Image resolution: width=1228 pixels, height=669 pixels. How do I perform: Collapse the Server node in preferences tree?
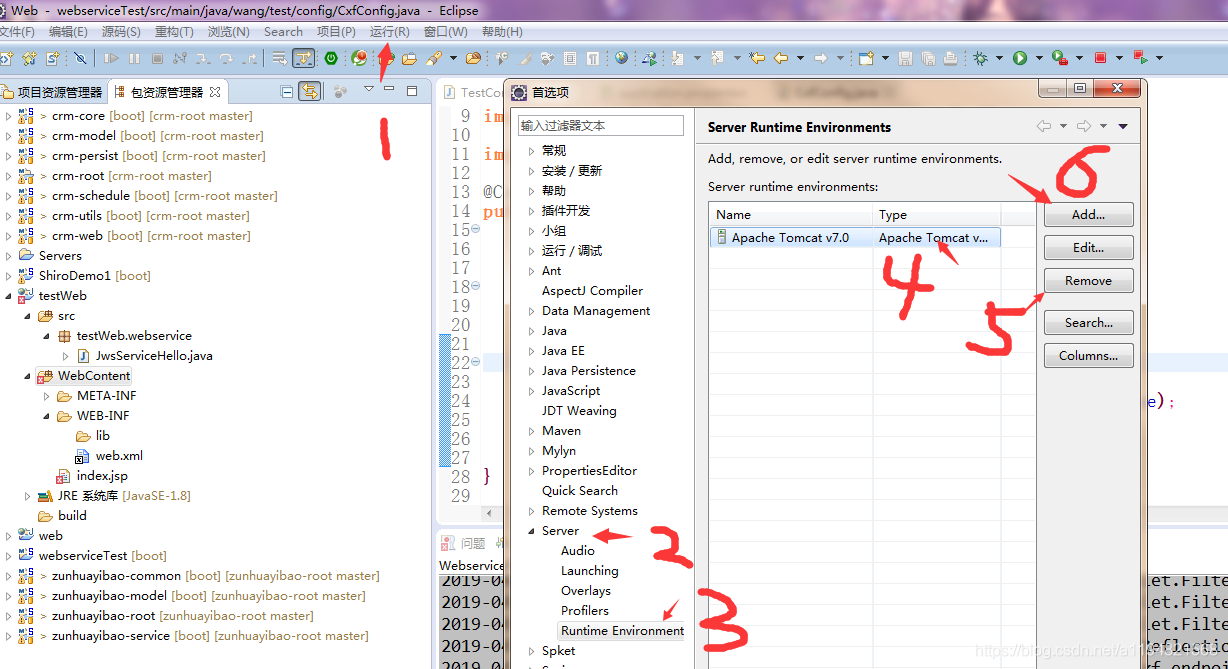pos(531,531)
